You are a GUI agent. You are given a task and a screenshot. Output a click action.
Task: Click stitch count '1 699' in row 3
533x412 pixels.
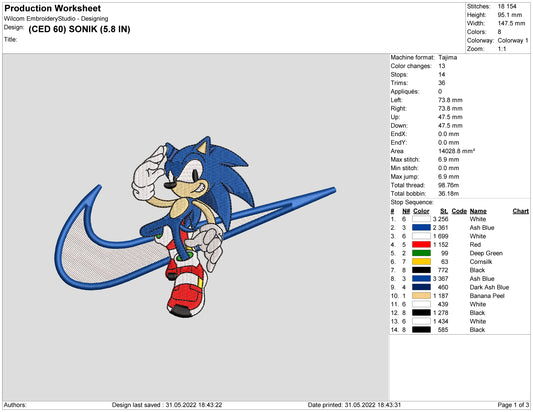click(440, 236)
